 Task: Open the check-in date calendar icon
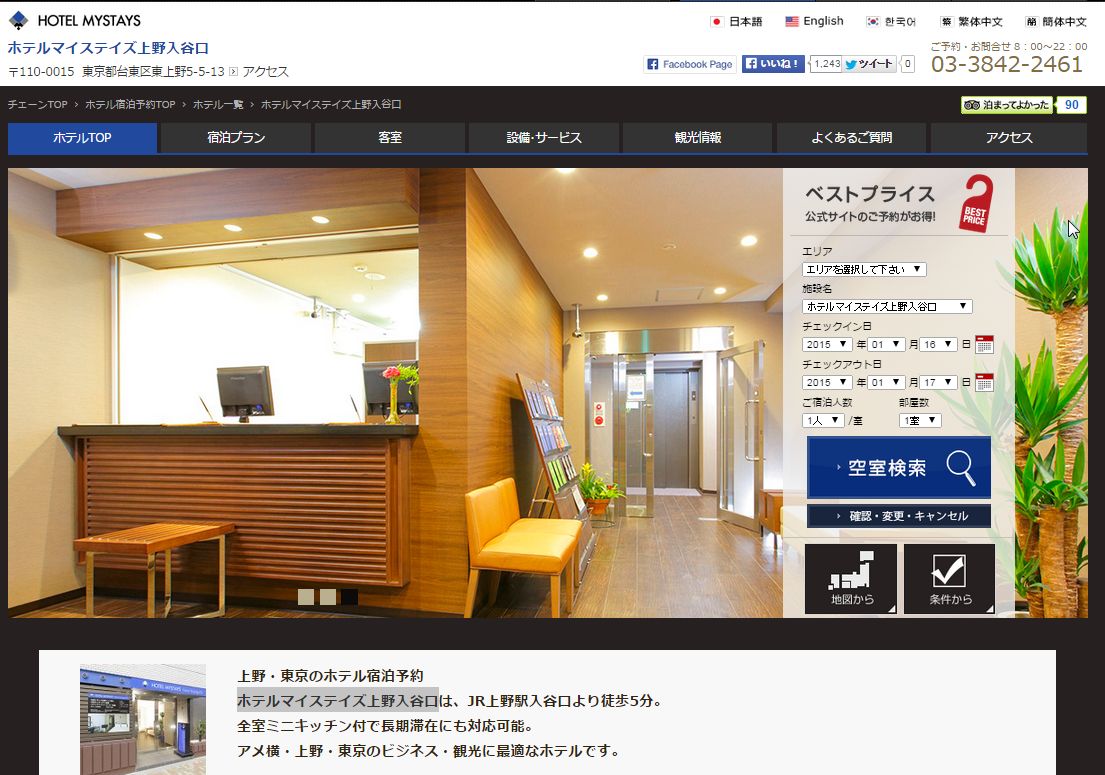[x=984, y=344]
